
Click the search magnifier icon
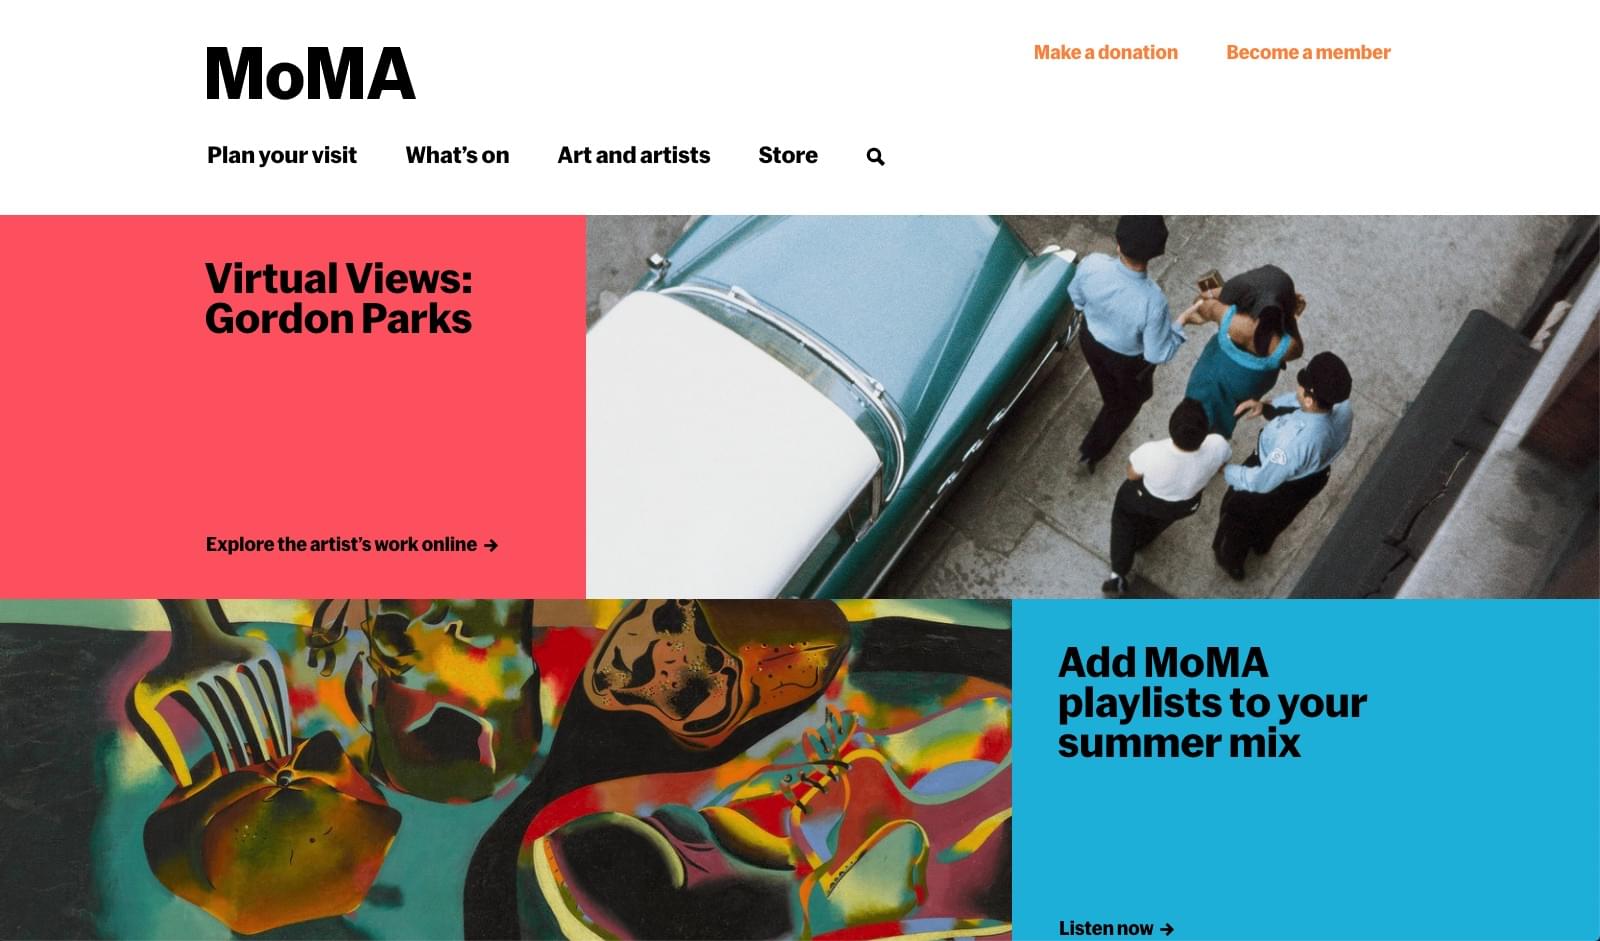click(875, 157)
